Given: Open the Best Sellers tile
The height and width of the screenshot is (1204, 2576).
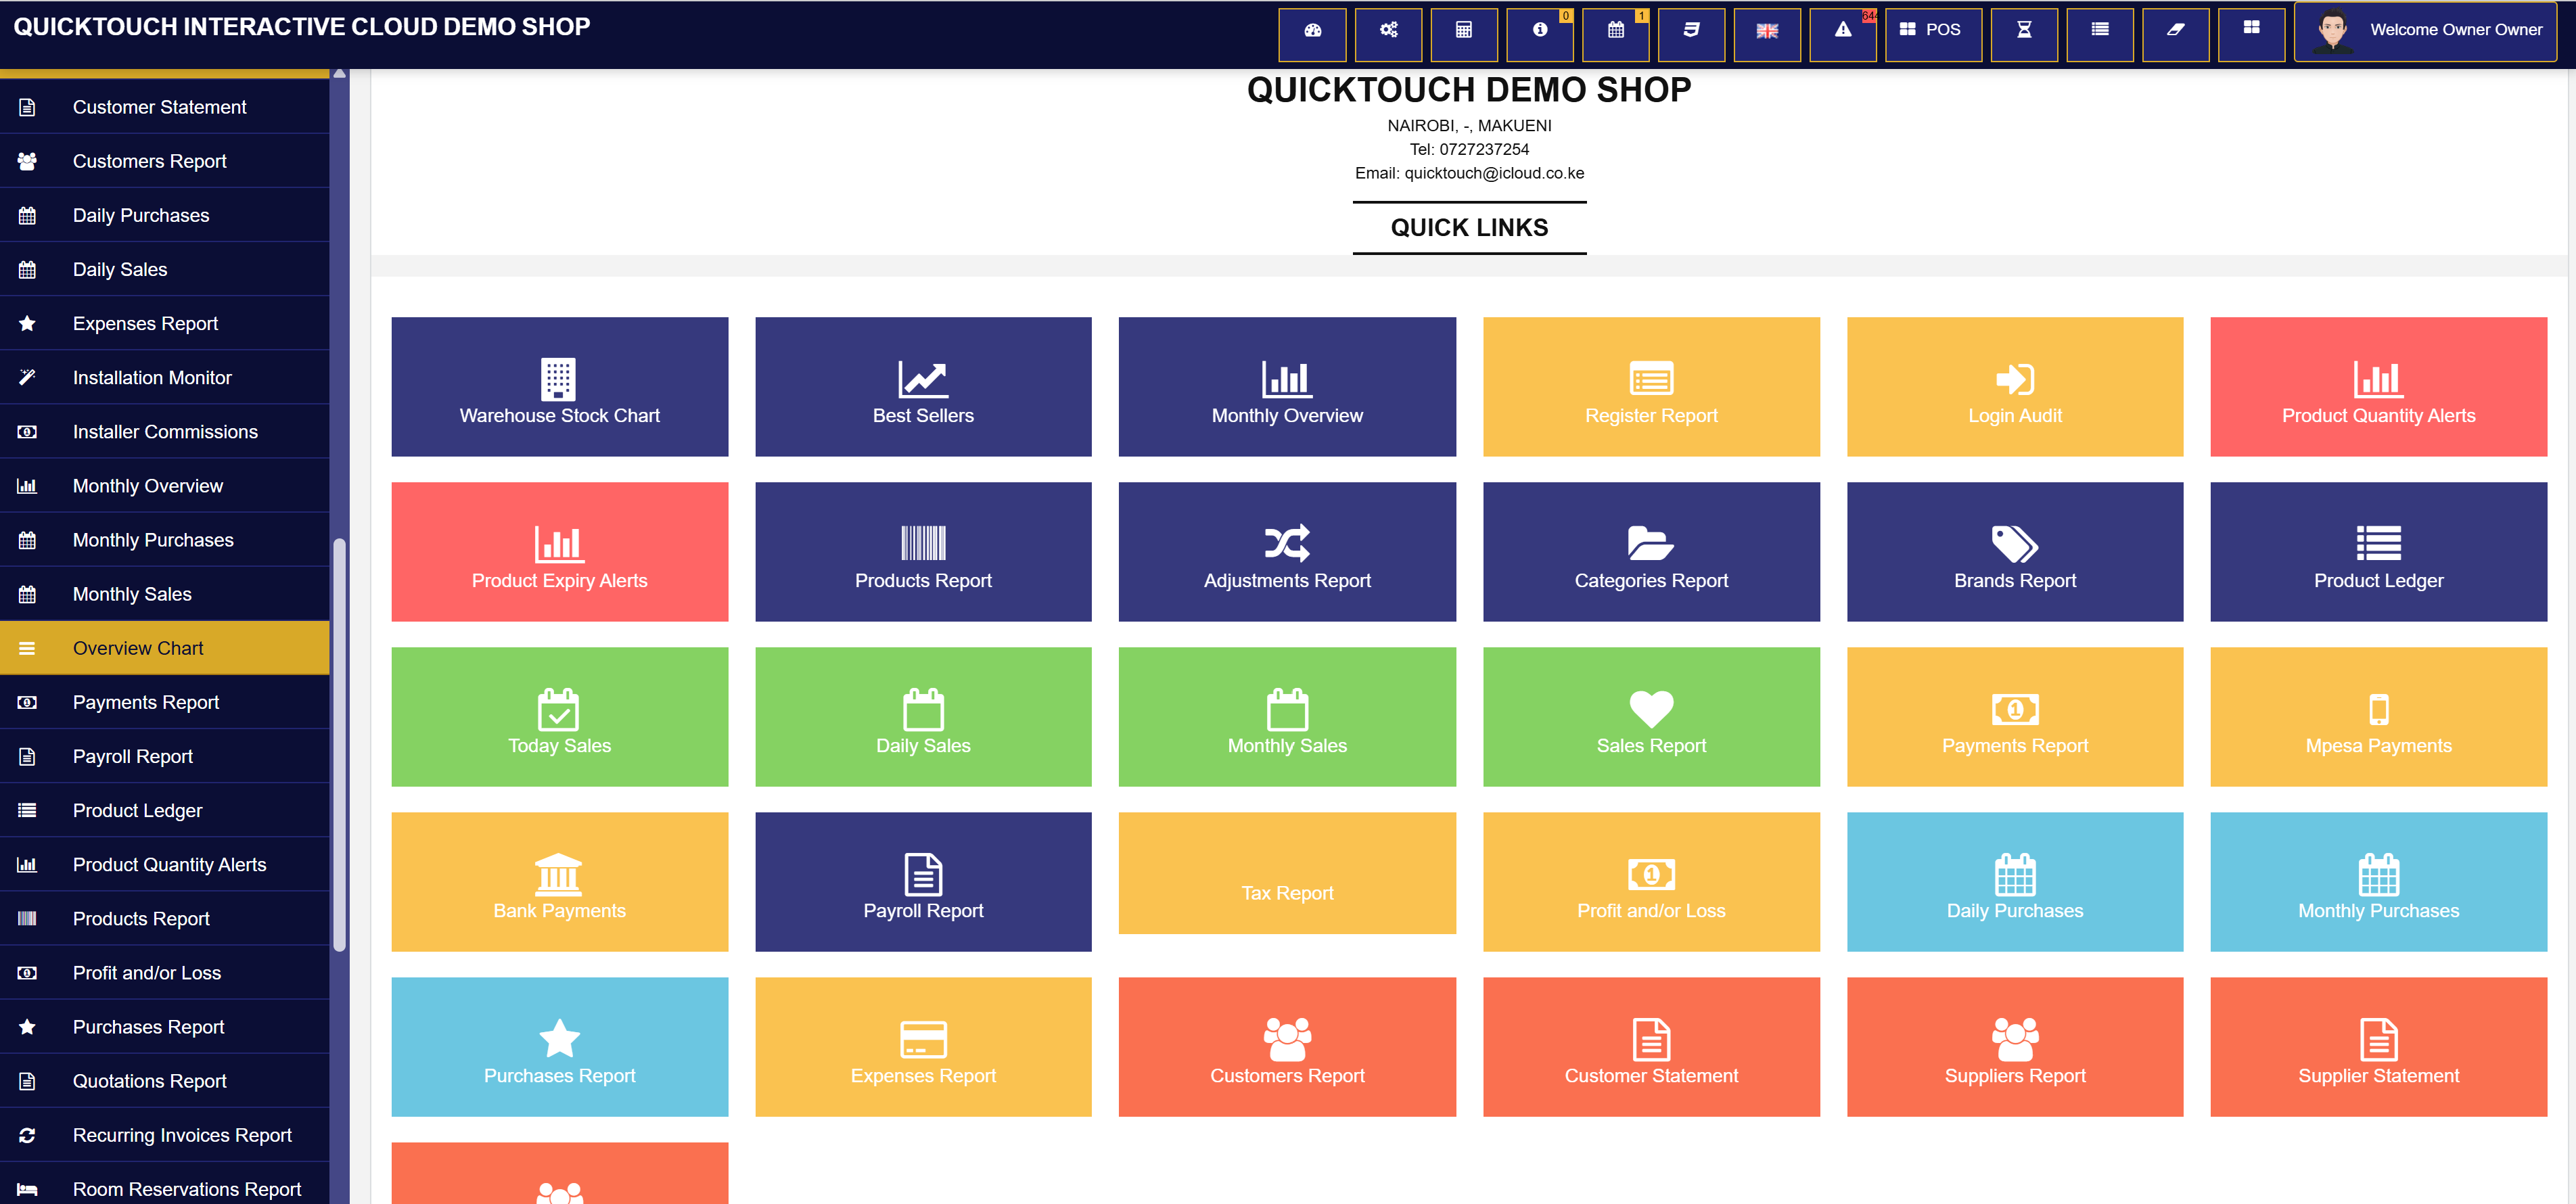Looking at the screenshot, I should (x=923, y=387).
